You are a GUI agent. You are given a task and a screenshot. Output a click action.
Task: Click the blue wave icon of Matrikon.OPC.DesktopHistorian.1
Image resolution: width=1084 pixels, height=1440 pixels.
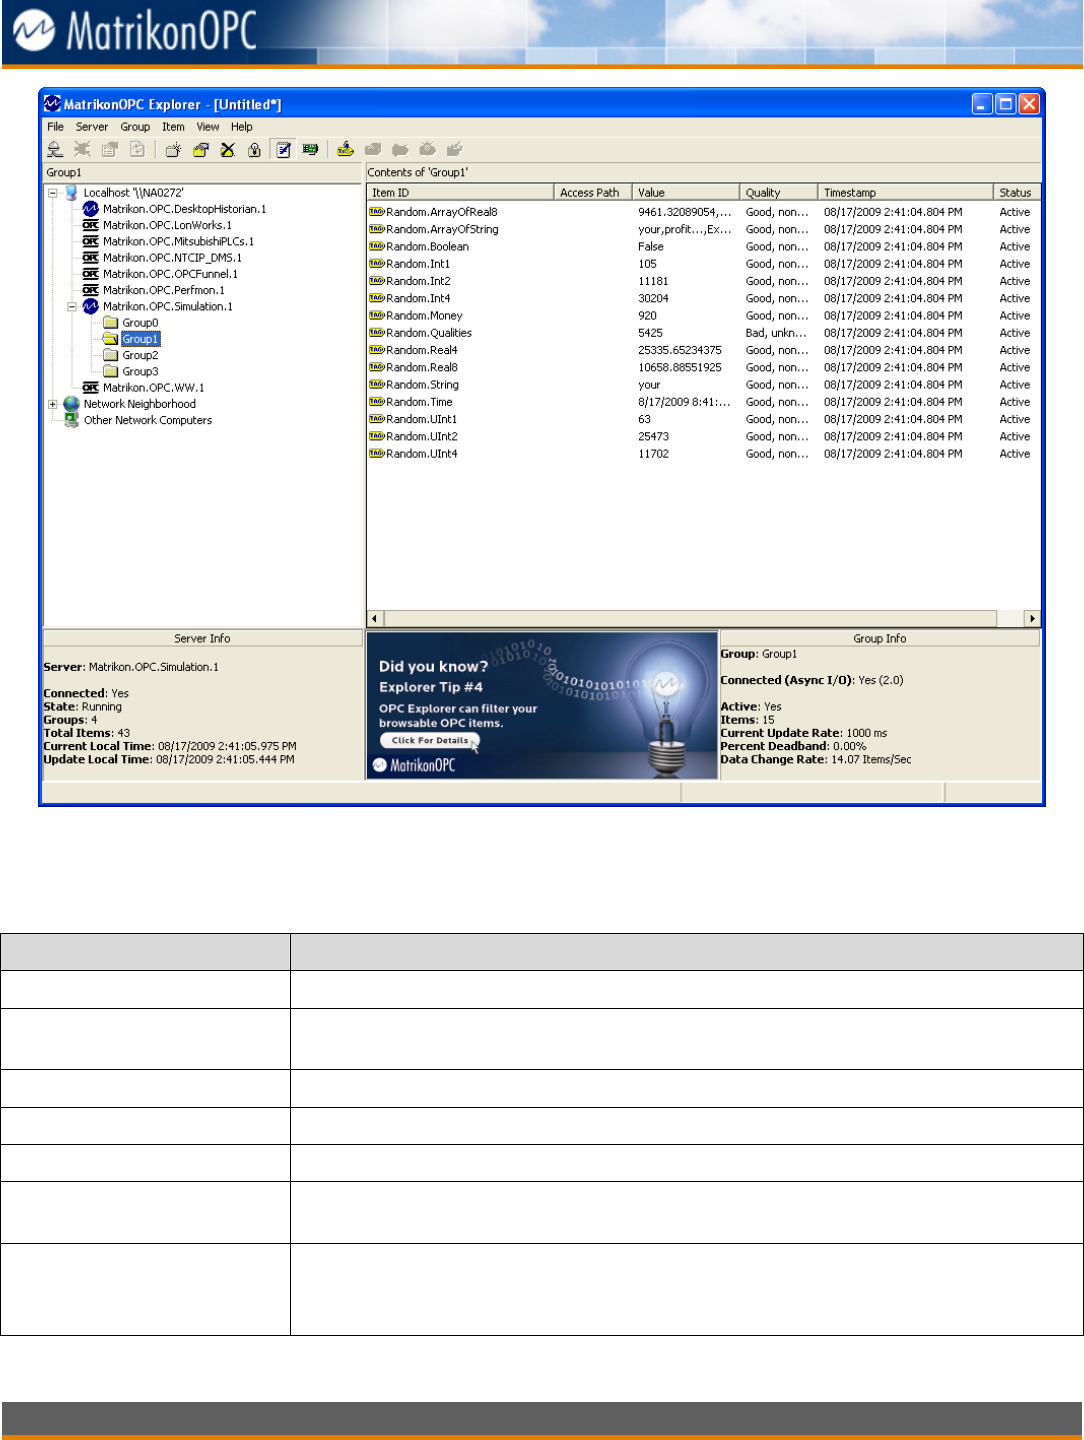pos(91,209)
